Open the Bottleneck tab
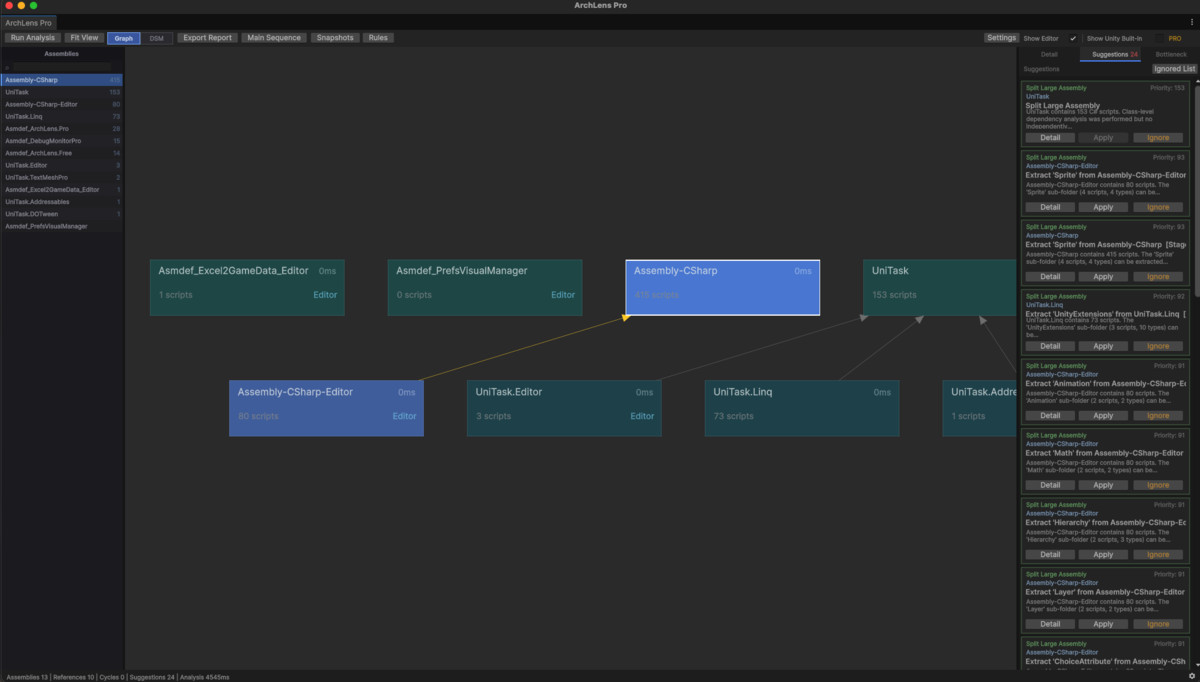Image resolution: width=1200 pixels, height=682 pixels. (x=1171, y=54)
